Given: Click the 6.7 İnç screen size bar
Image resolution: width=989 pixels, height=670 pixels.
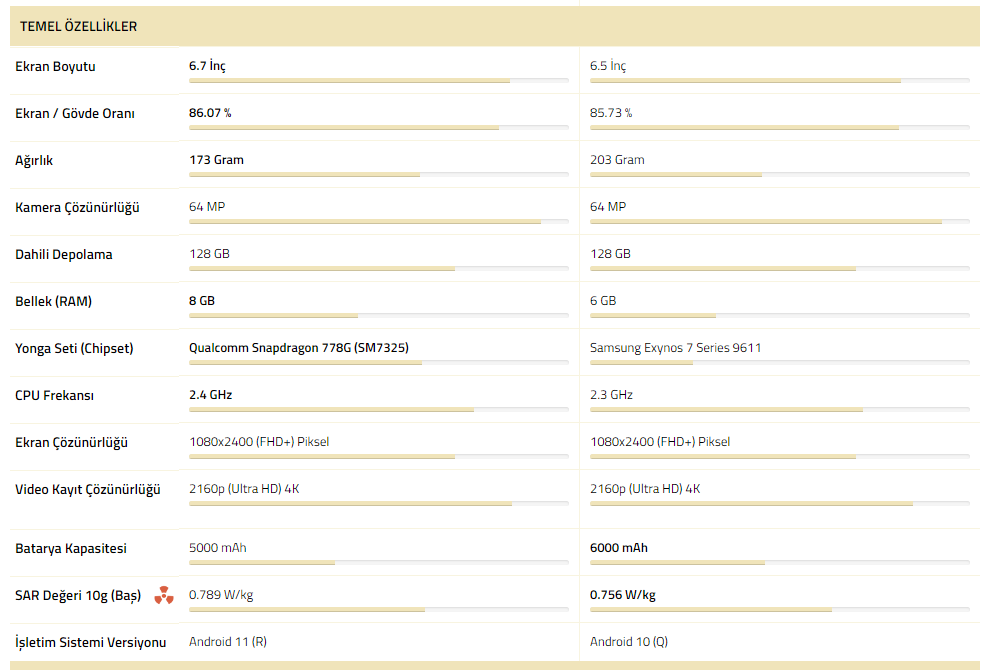Looking at the screenshot, I should (378, 81).
